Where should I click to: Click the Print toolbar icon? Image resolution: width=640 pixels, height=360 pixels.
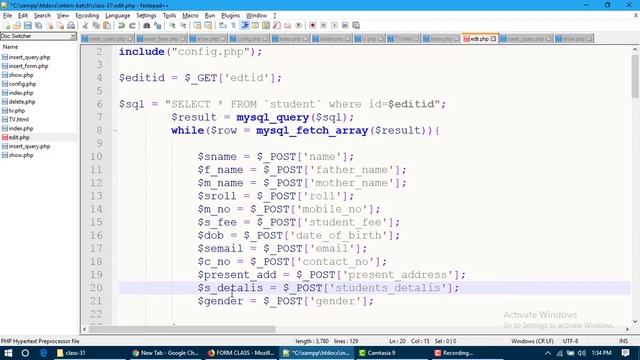[x=71, y=26]
